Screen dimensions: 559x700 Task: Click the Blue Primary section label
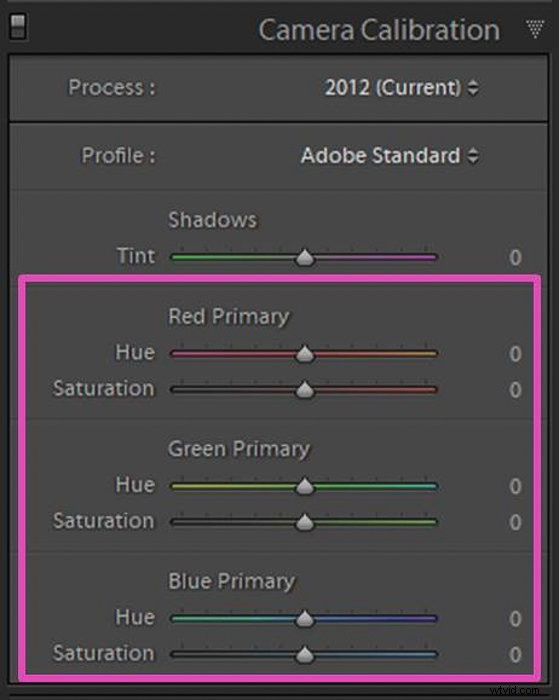click(x=231, y=581)
